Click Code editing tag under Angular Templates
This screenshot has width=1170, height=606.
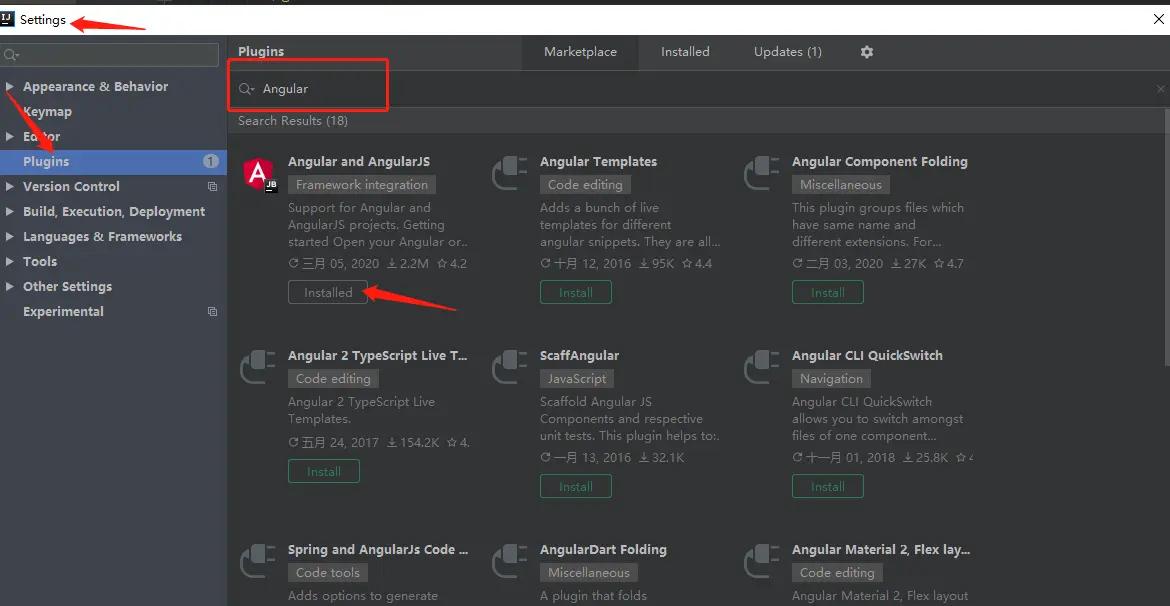click(x=585, y=185)
